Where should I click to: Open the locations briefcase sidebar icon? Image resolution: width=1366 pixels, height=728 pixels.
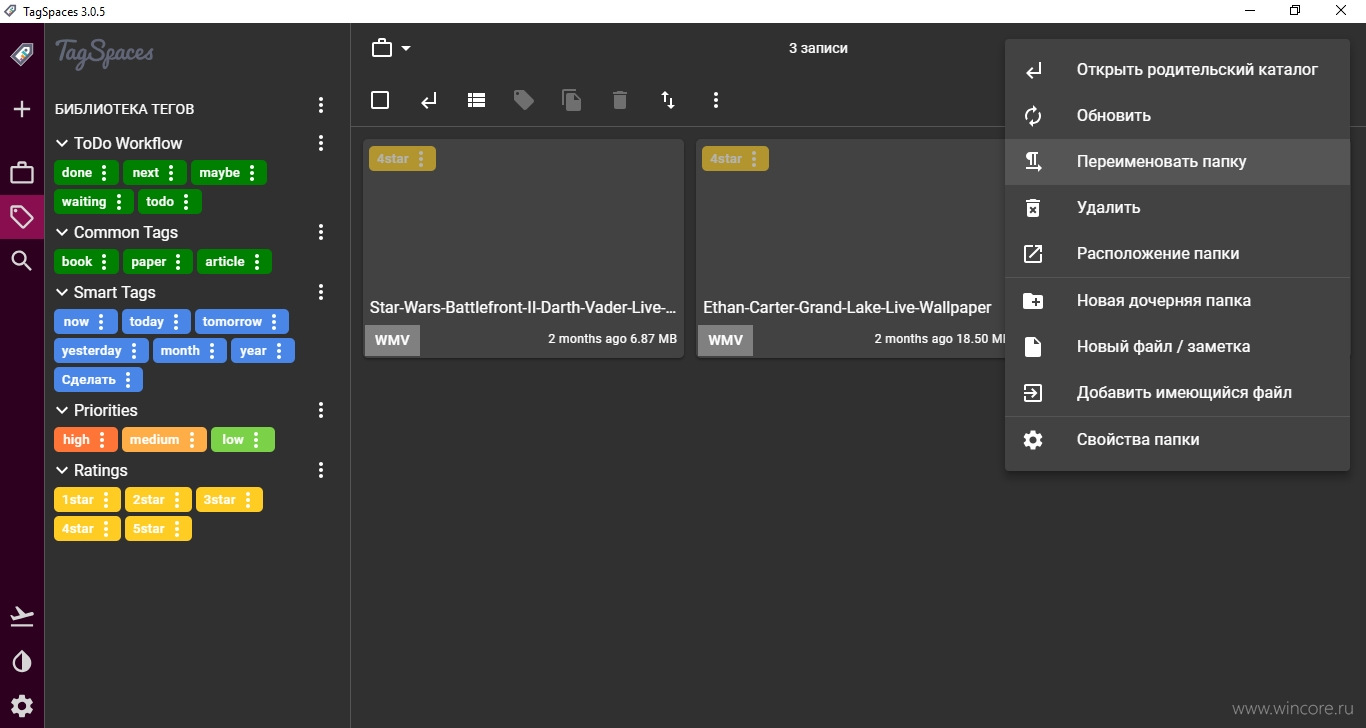coord(22,173)
